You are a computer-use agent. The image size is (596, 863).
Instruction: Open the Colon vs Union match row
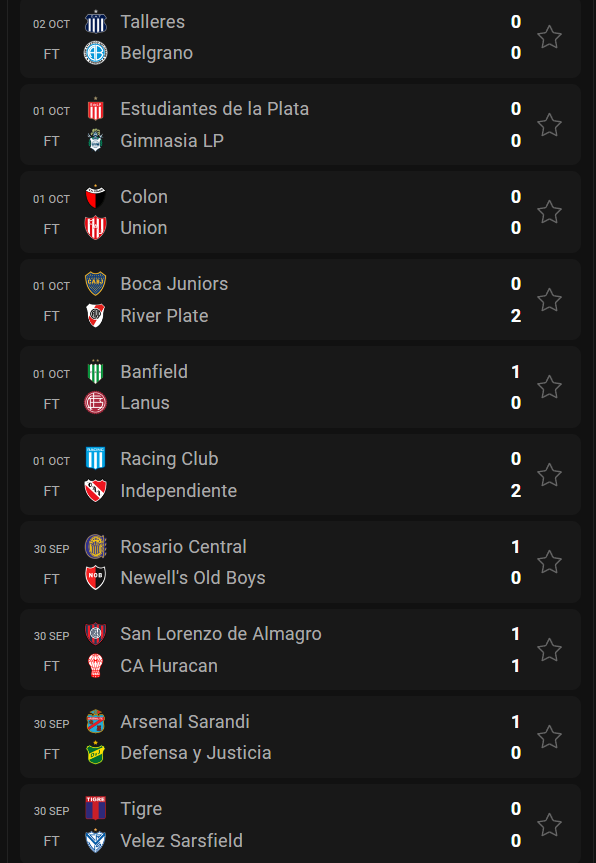[x=300, y=212]
